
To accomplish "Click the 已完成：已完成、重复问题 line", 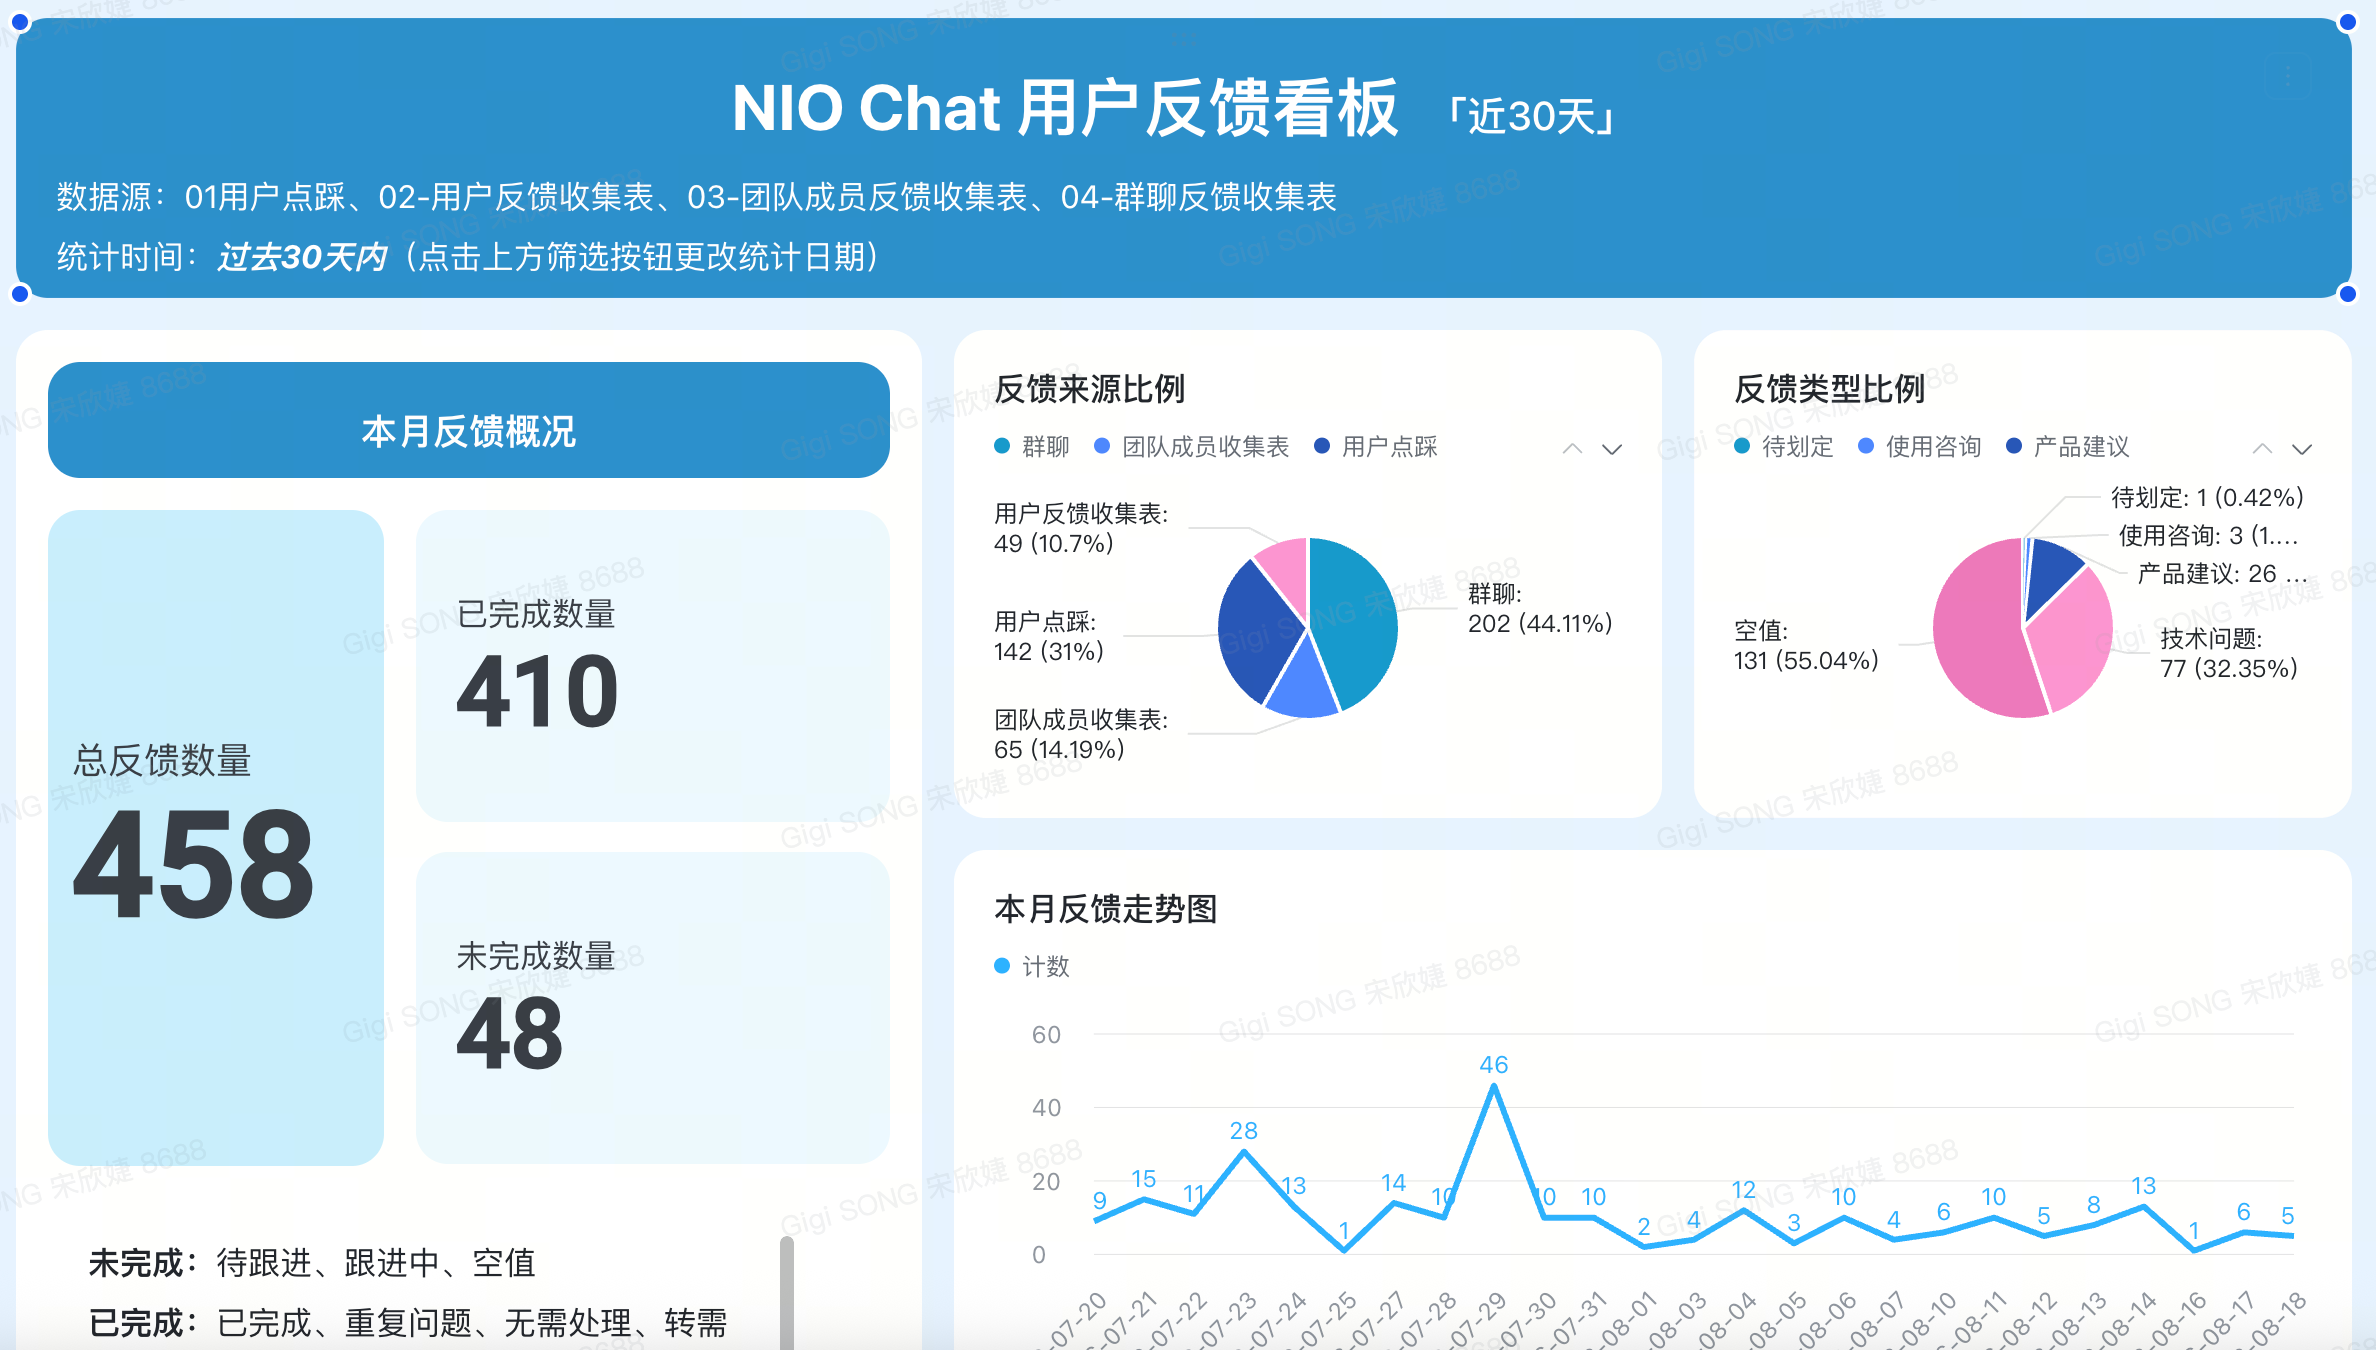I will [408, 1323].
